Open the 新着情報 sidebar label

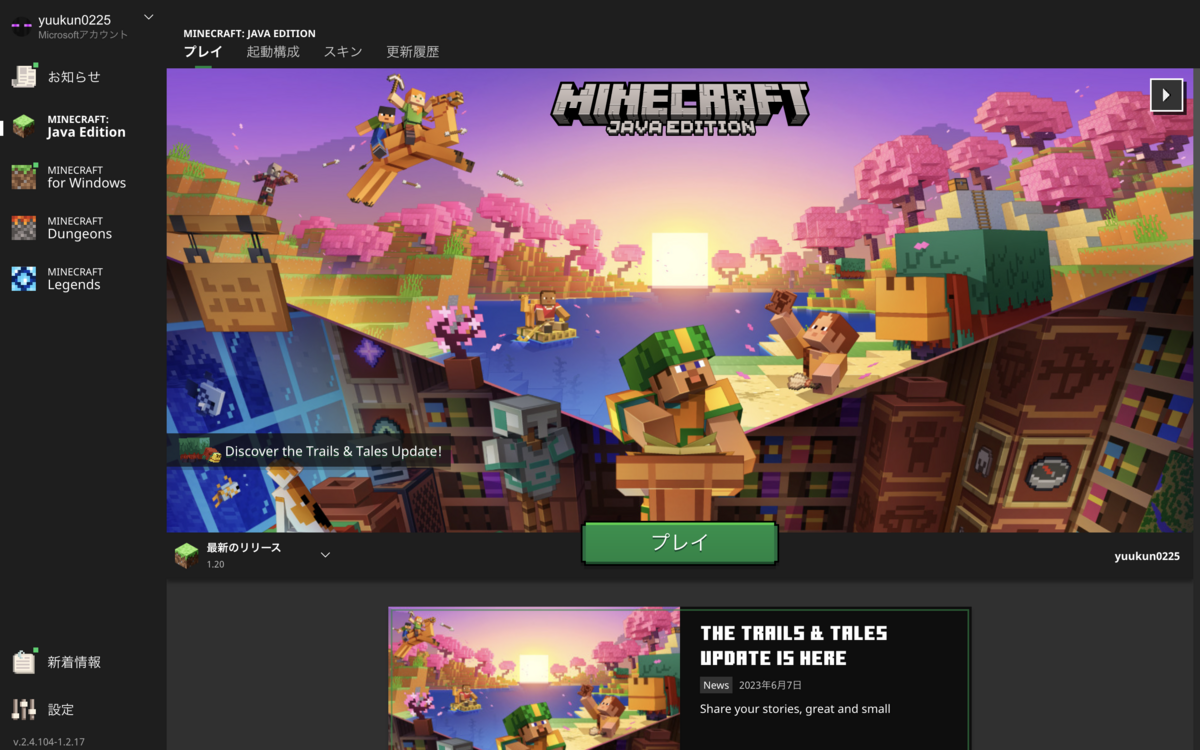coord(74,662)
